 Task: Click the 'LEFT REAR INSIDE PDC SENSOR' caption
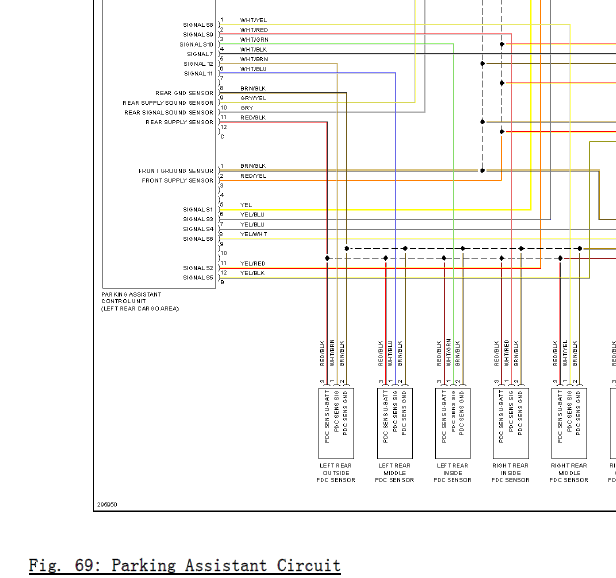click(x=453, y=473)
